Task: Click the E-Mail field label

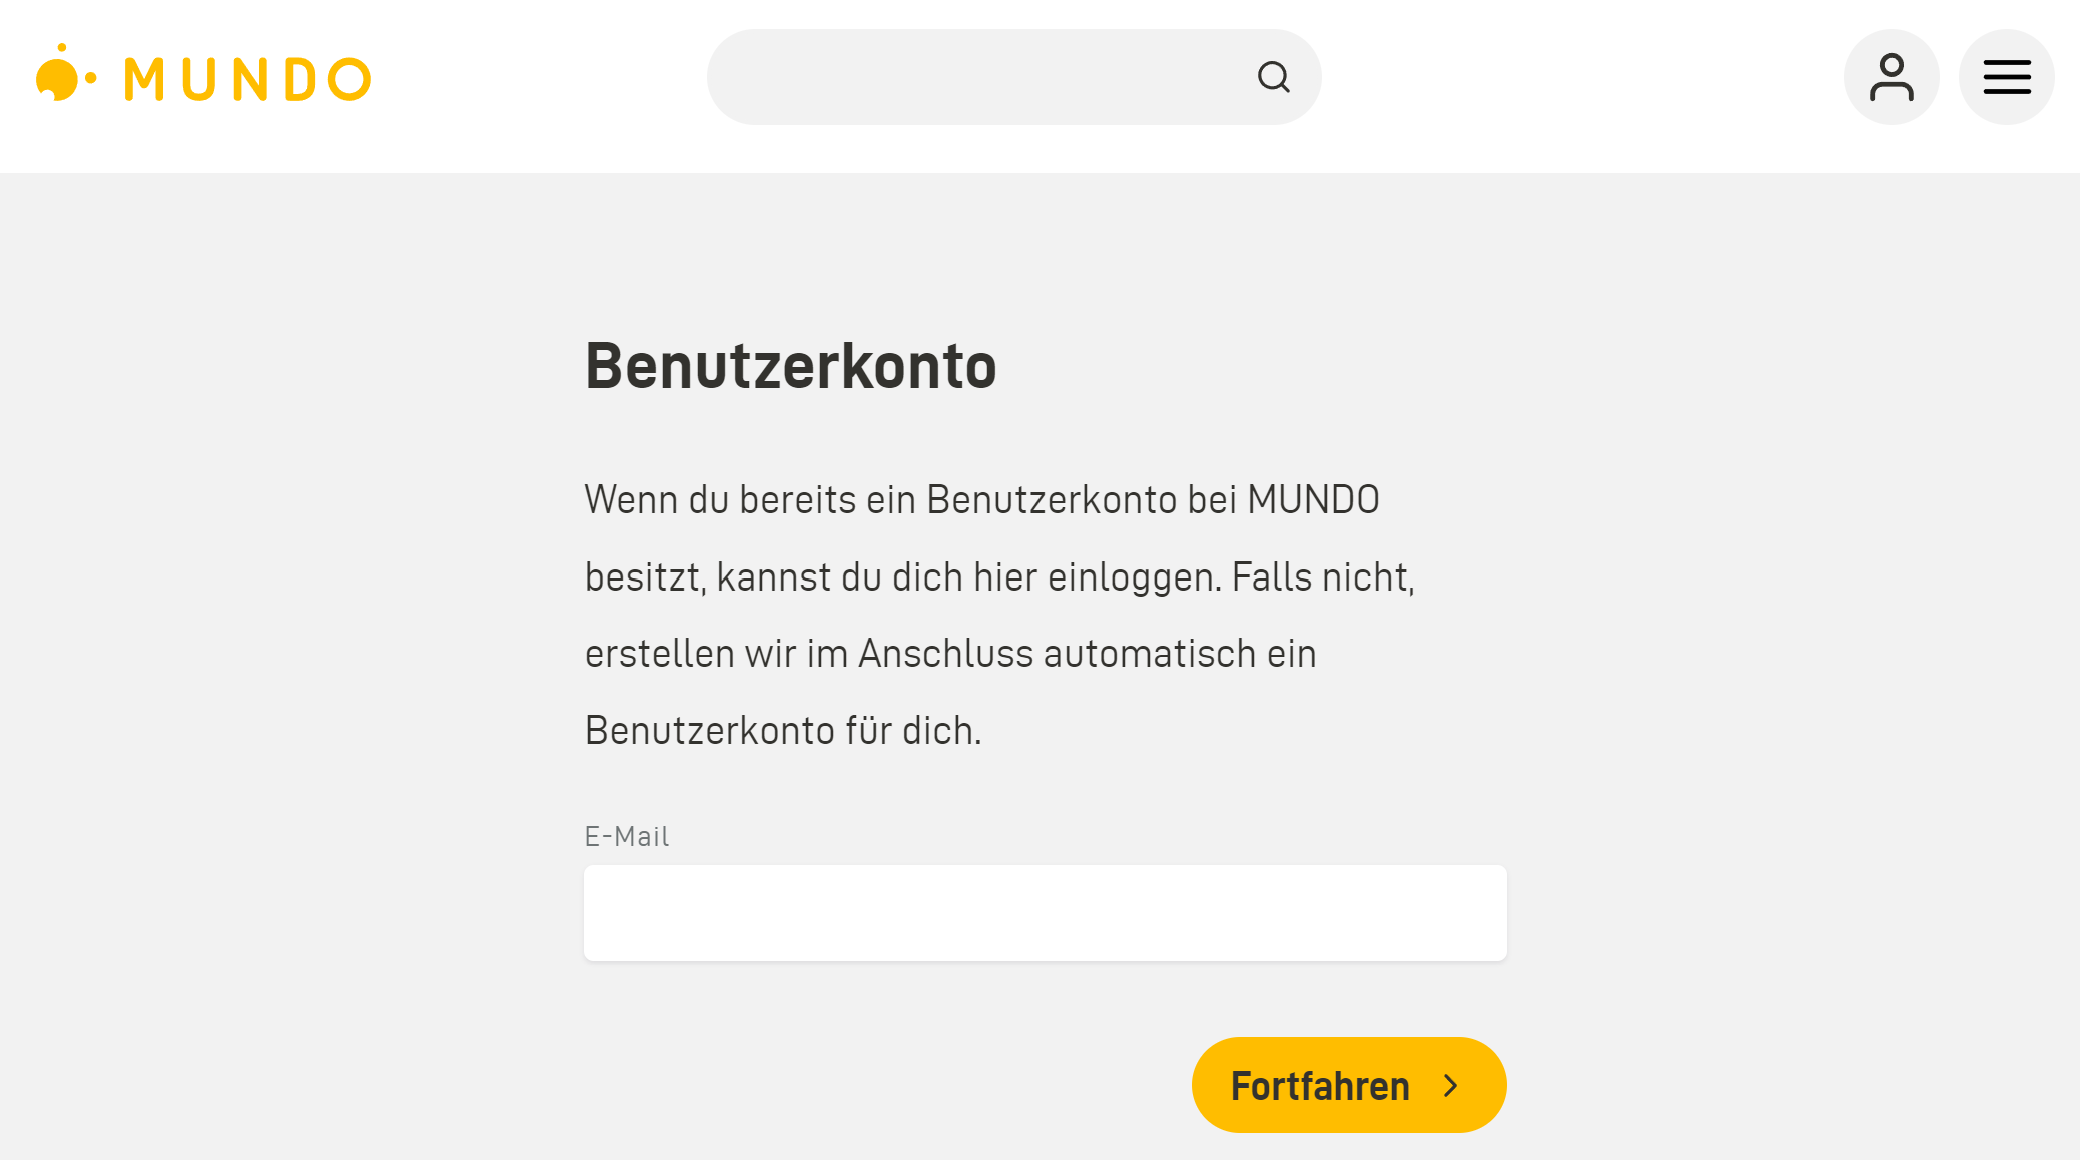Action: pyautogui.click(x=627, y=836)
